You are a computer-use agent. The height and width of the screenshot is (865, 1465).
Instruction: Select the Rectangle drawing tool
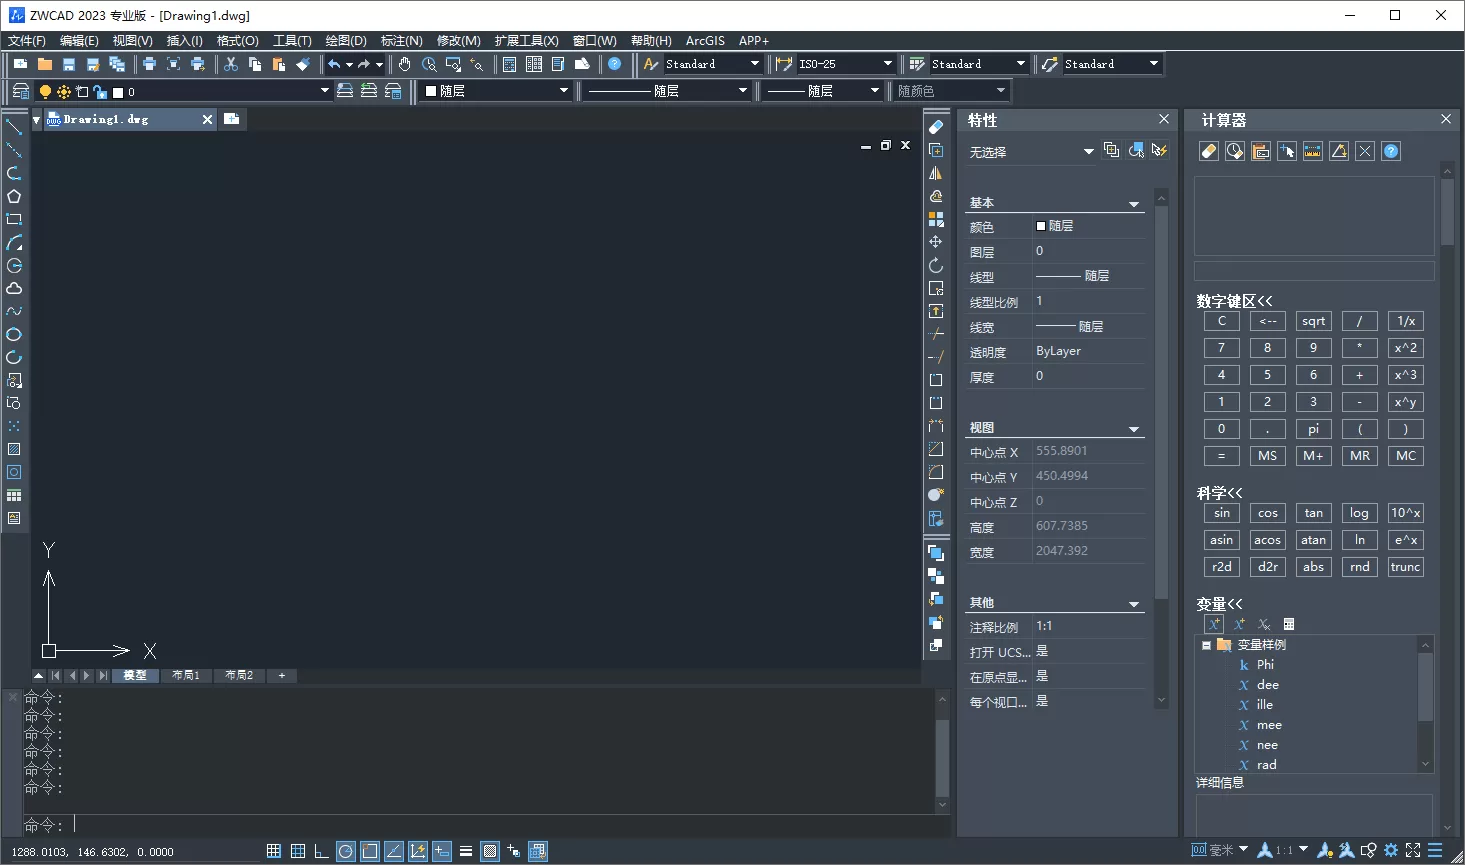[x=14, y=219]
